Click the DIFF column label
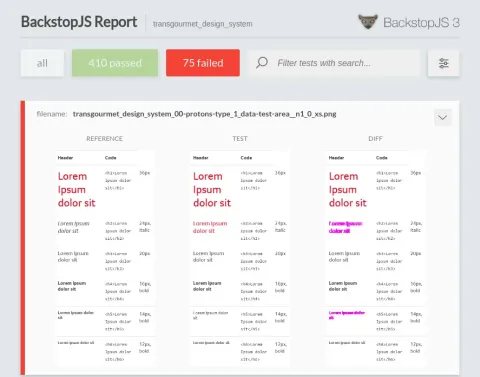480x377 pixels. [375, 139]
